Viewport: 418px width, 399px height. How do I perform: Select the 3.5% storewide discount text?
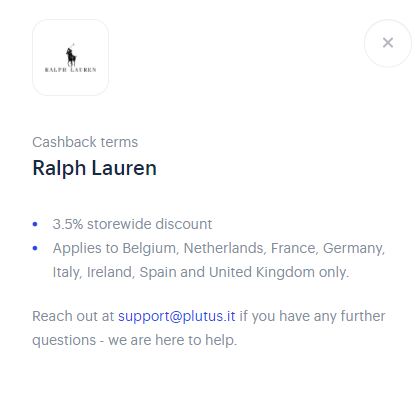132,224
